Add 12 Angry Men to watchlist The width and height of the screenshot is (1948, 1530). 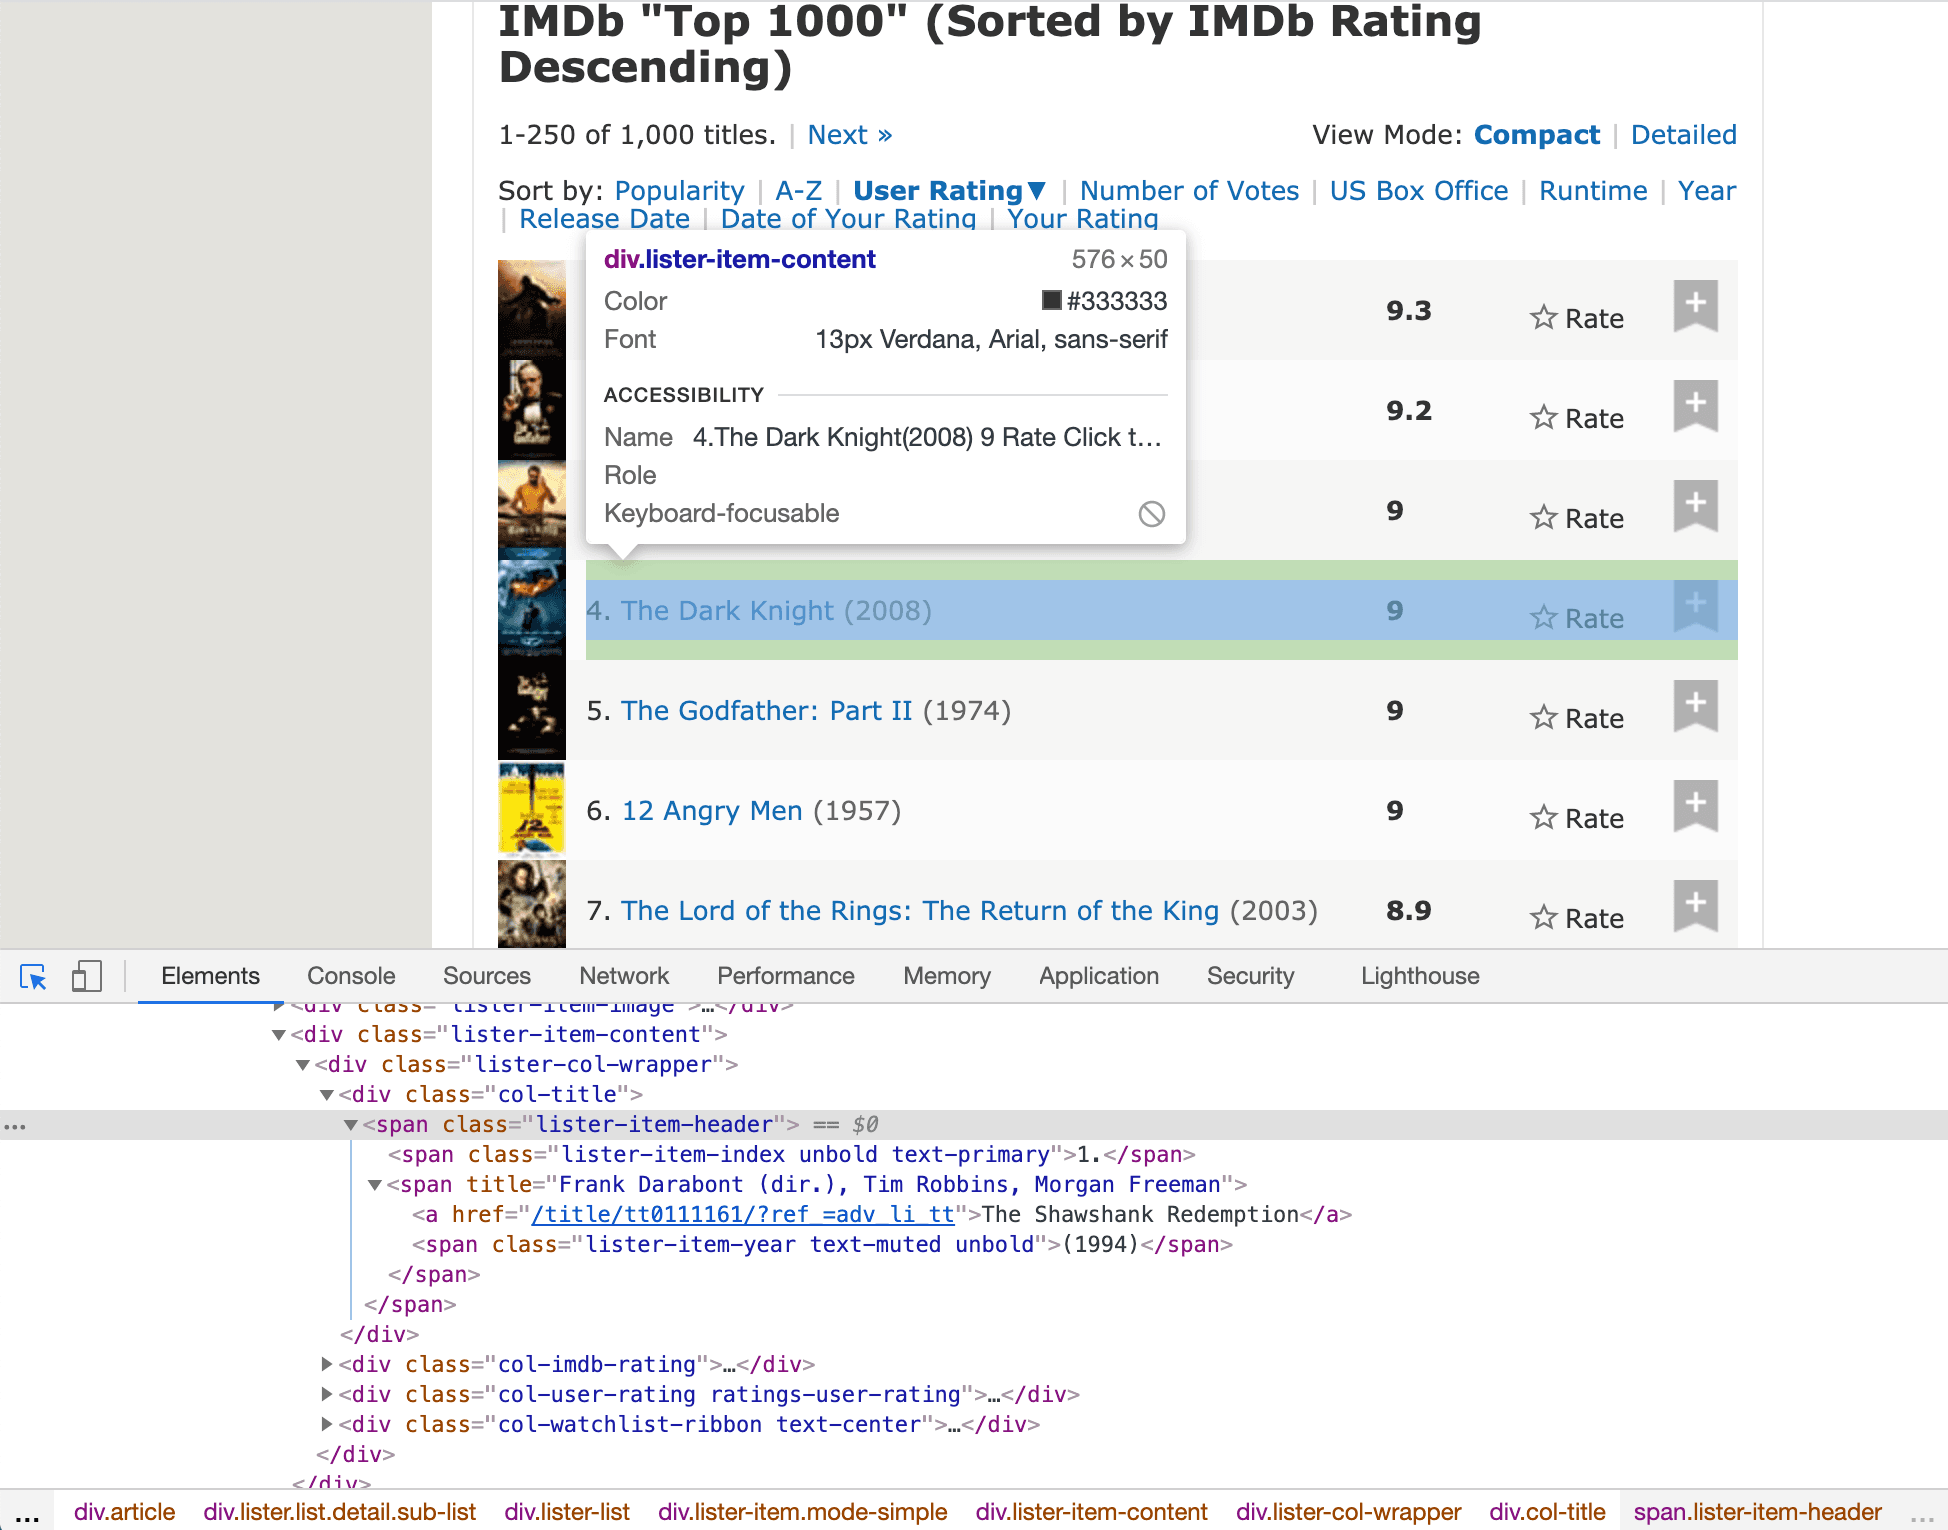point(1696,805)
